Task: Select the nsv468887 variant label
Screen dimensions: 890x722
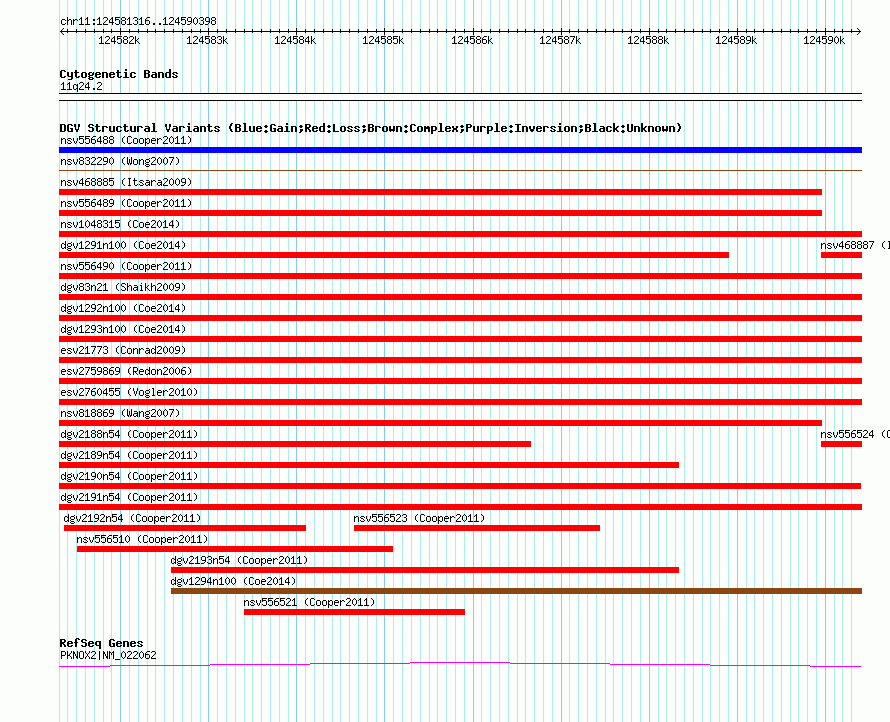Action: 855,245
